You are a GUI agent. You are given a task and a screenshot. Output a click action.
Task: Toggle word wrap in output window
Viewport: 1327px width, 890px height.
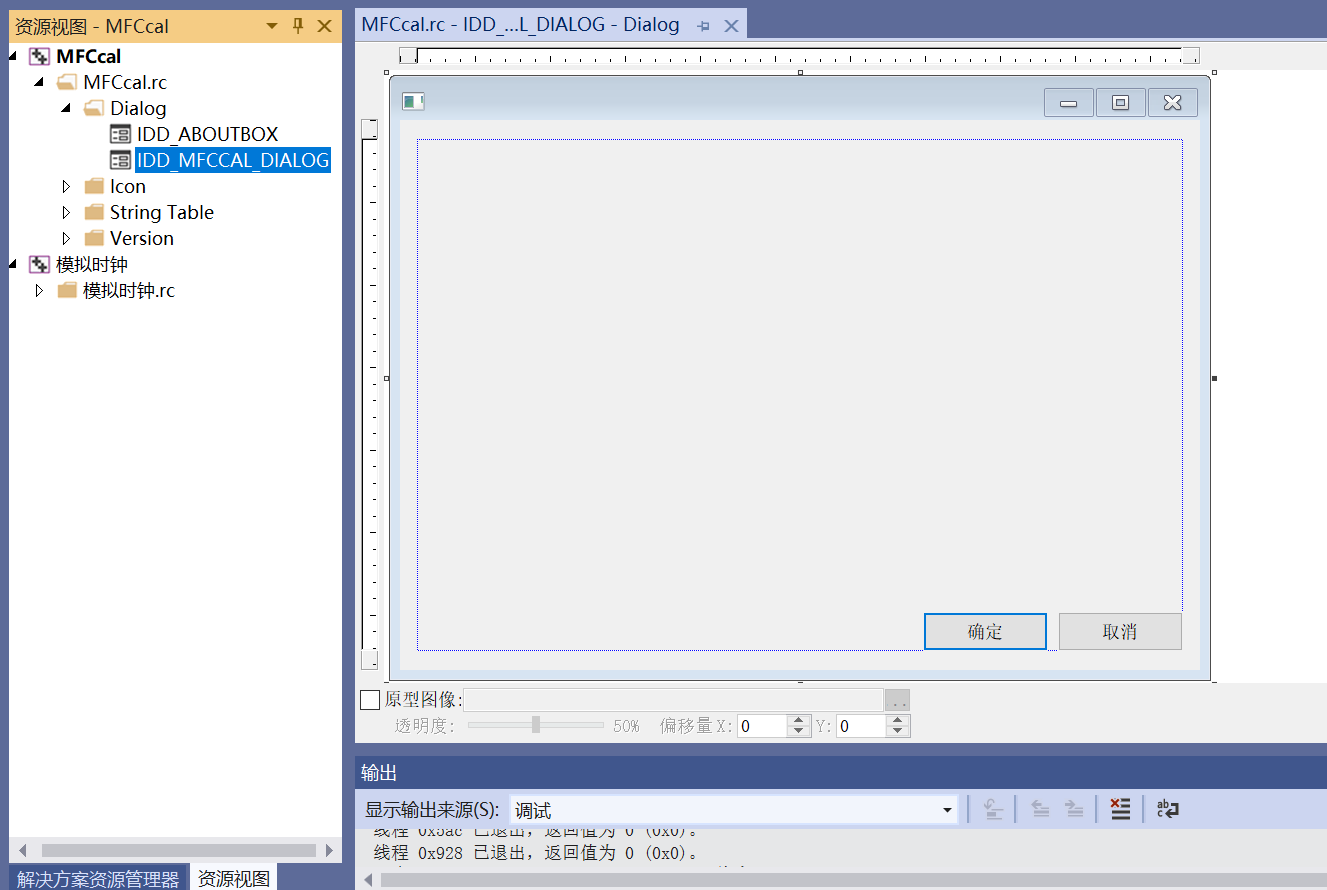(x=1167, y=810)
